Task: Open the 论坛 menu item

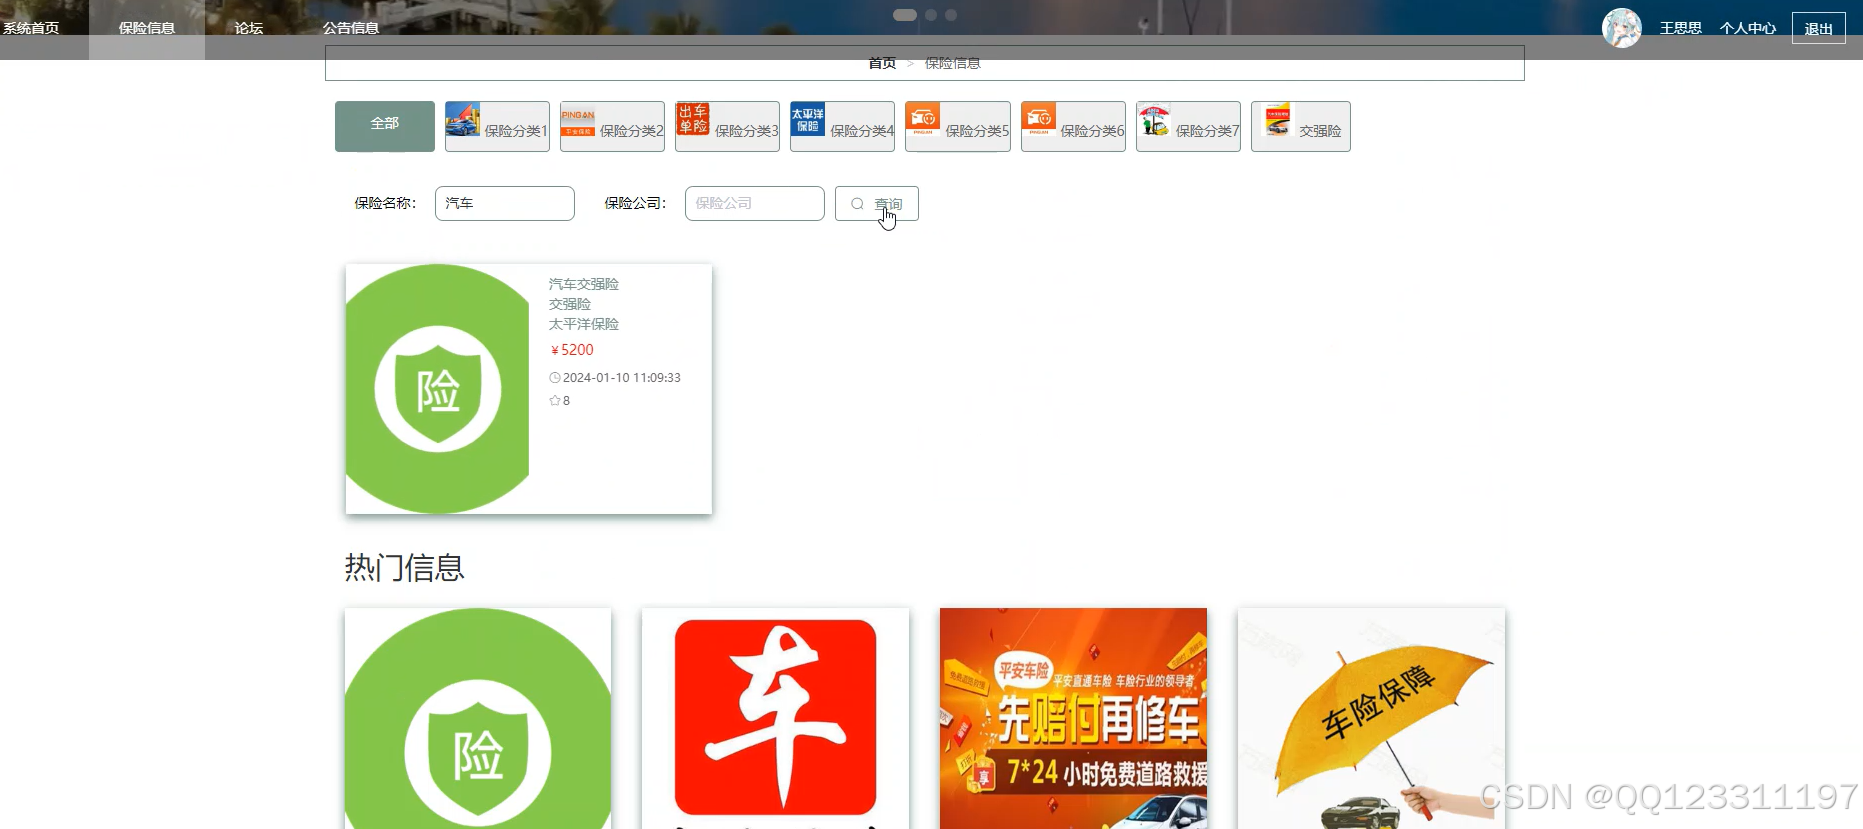Action: pos(249,28)
